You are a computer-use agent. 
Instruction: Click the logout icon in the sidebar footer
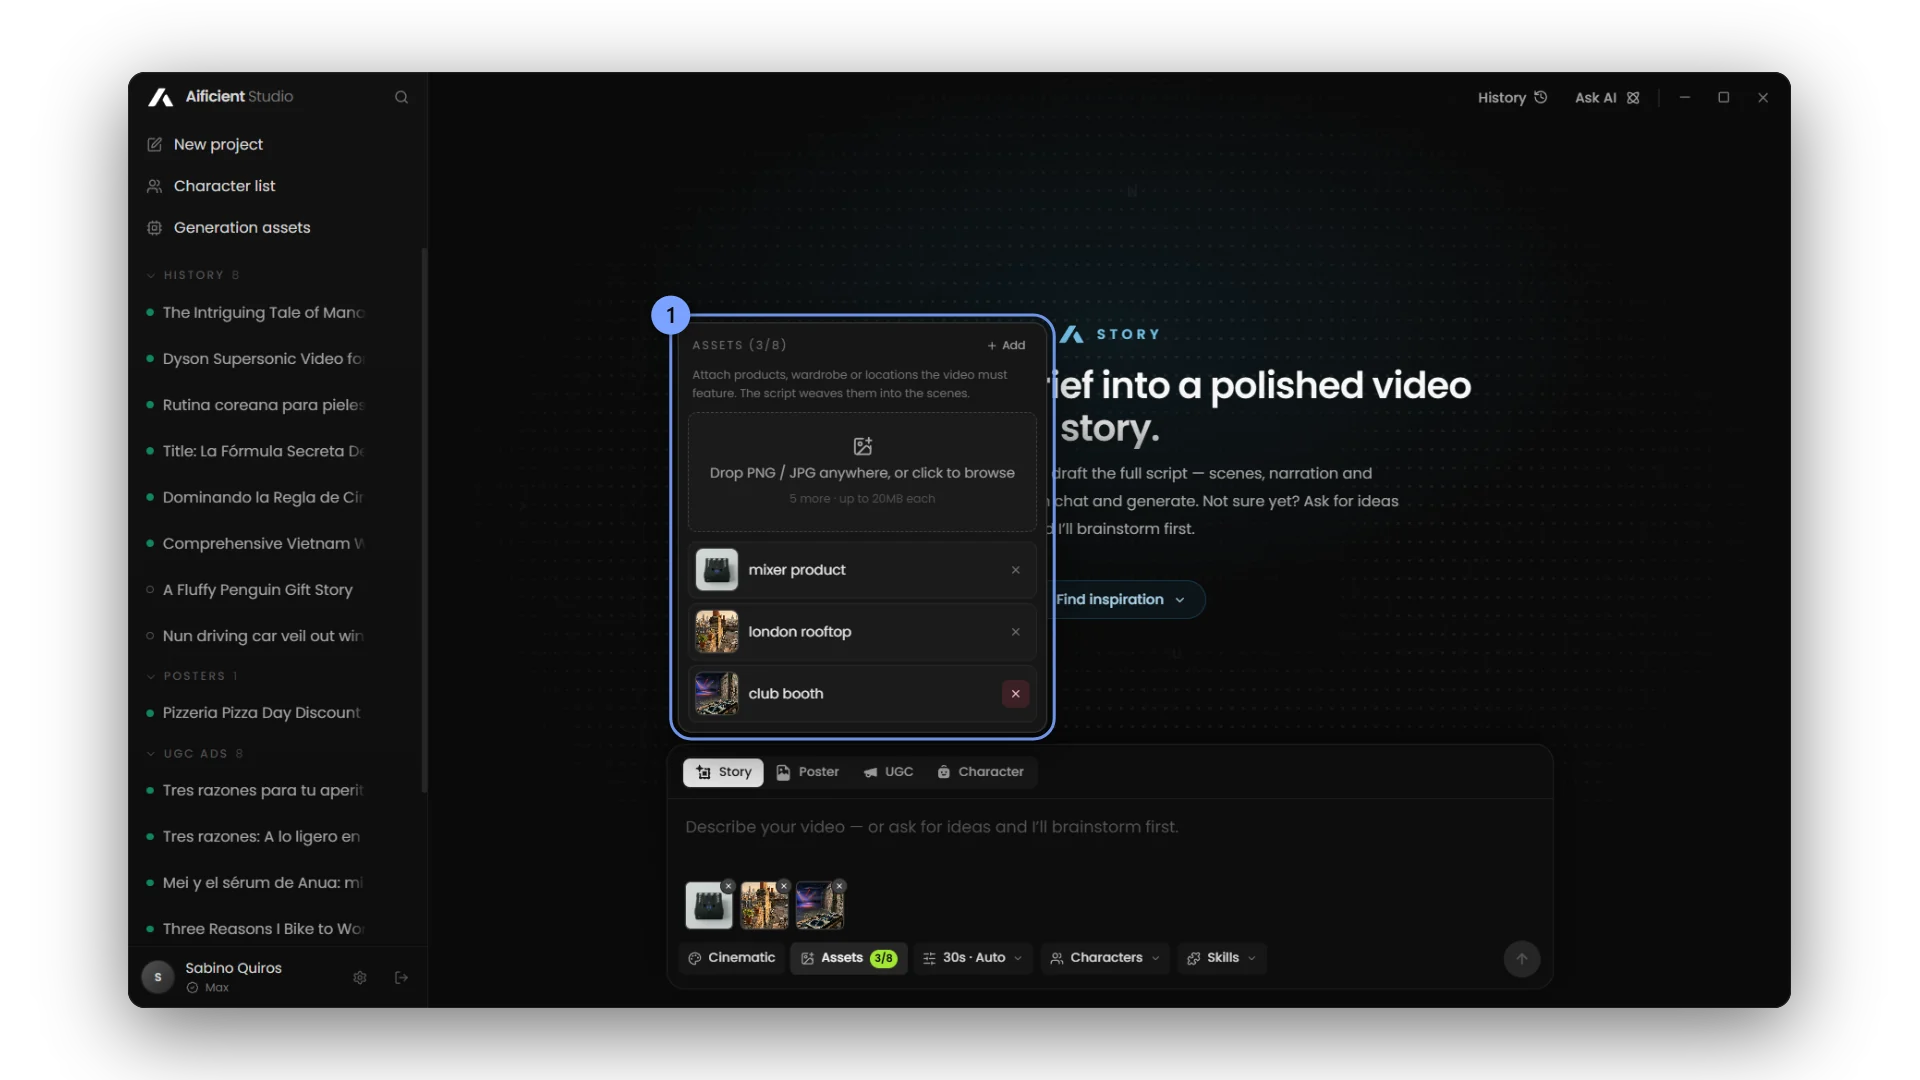tap(401, 977)
